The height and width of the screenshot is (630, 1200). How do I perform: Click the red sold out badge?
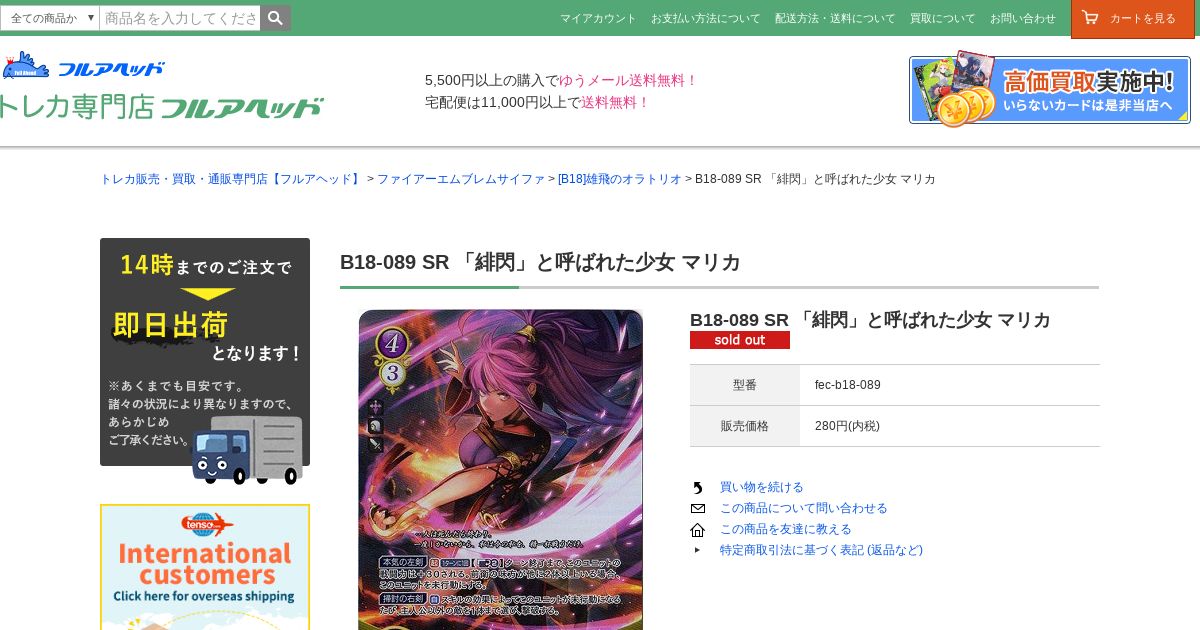[740, 340]
